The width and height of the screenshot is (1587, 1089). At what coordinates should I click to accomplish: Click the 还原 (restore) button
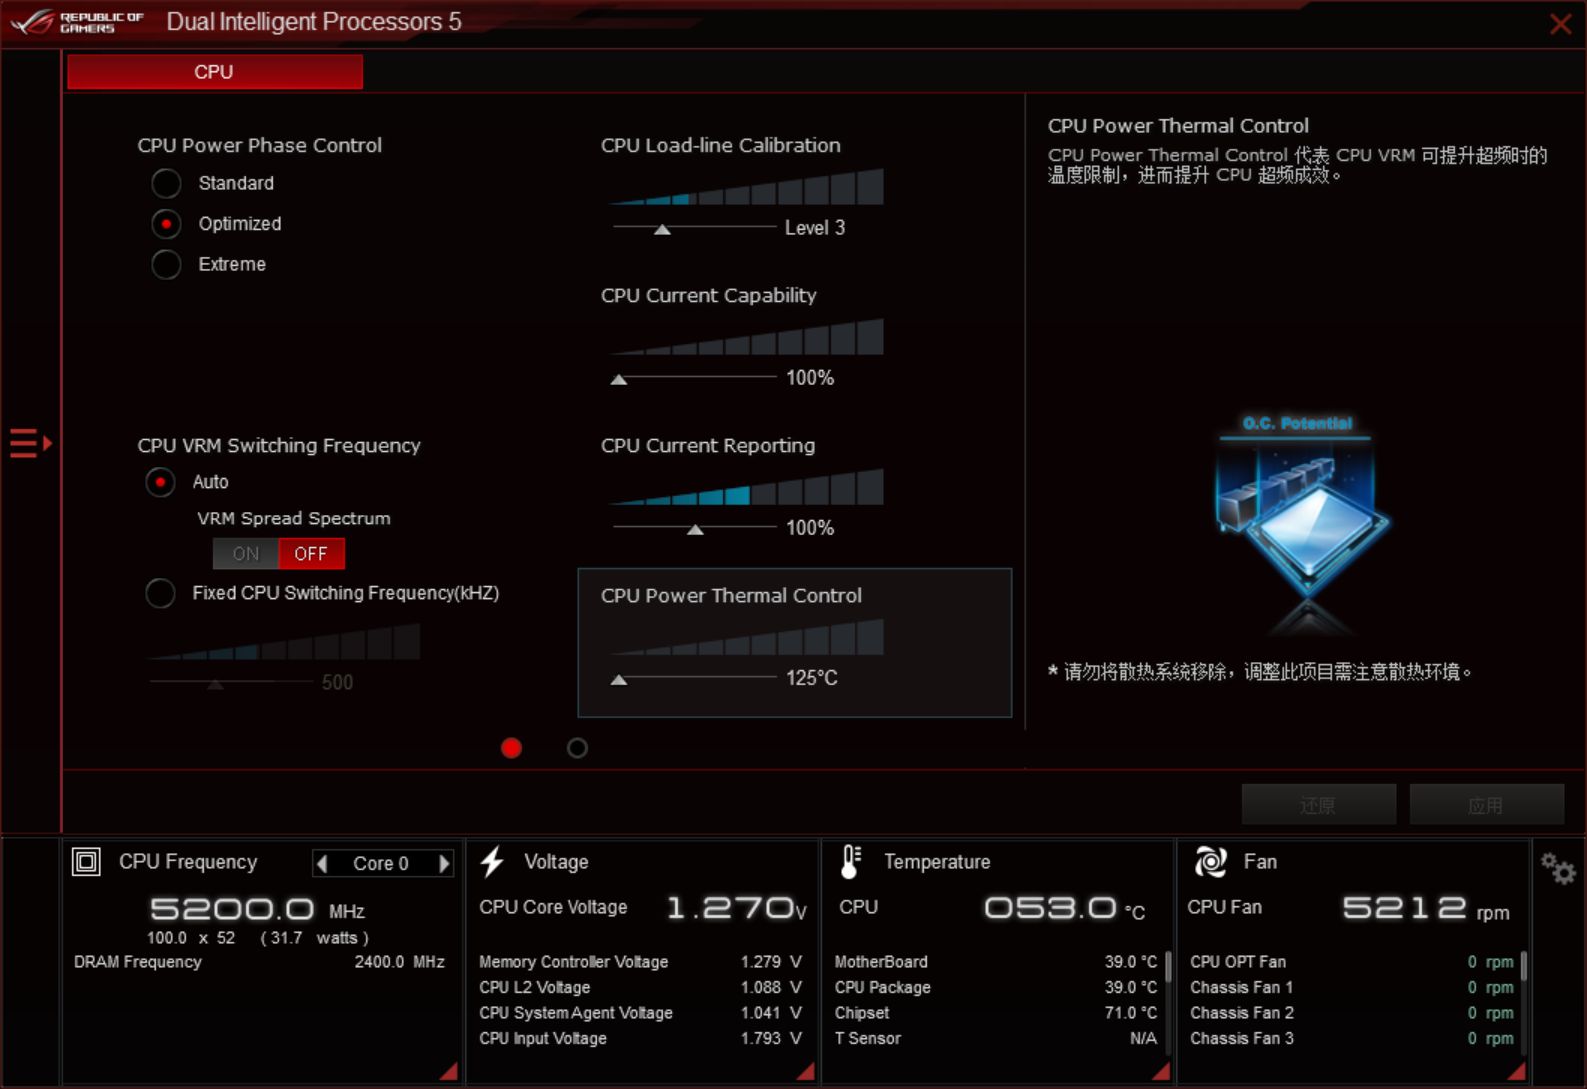pos(1318,805)
